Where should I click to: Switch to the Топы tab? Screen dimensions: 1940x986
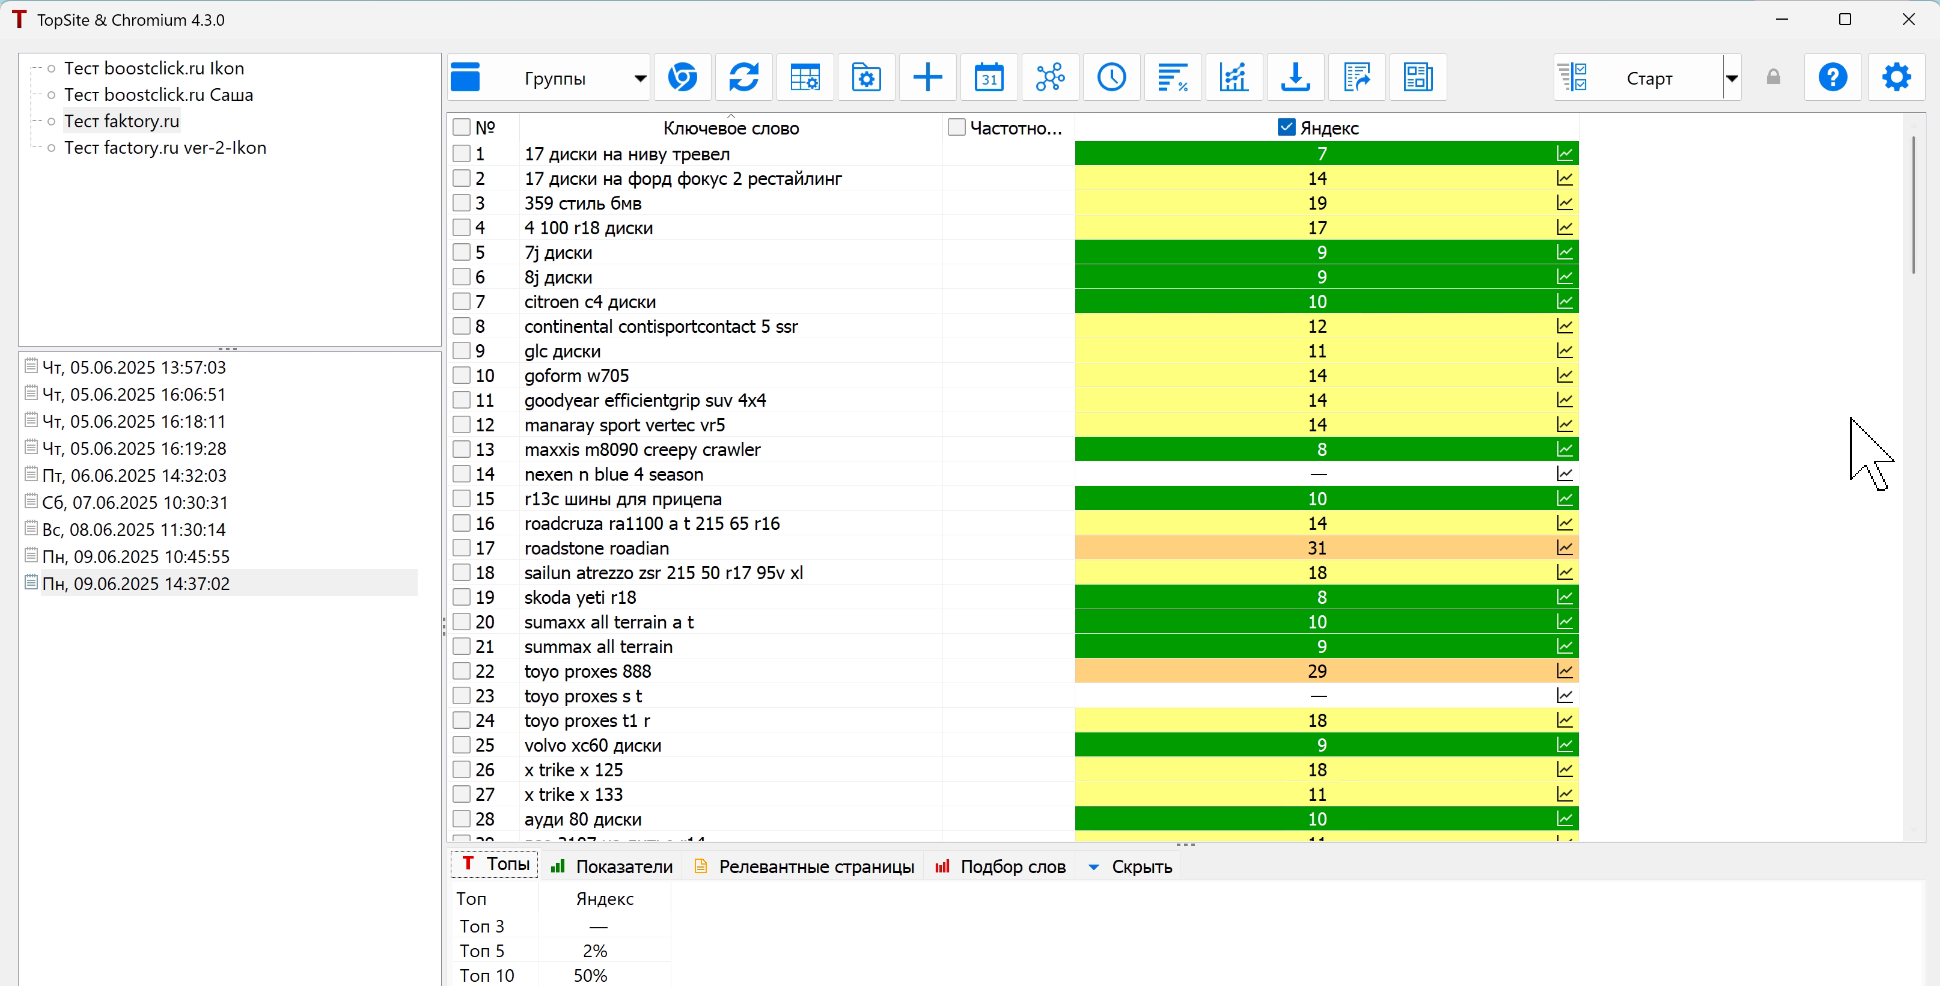(x=495, y=864)
